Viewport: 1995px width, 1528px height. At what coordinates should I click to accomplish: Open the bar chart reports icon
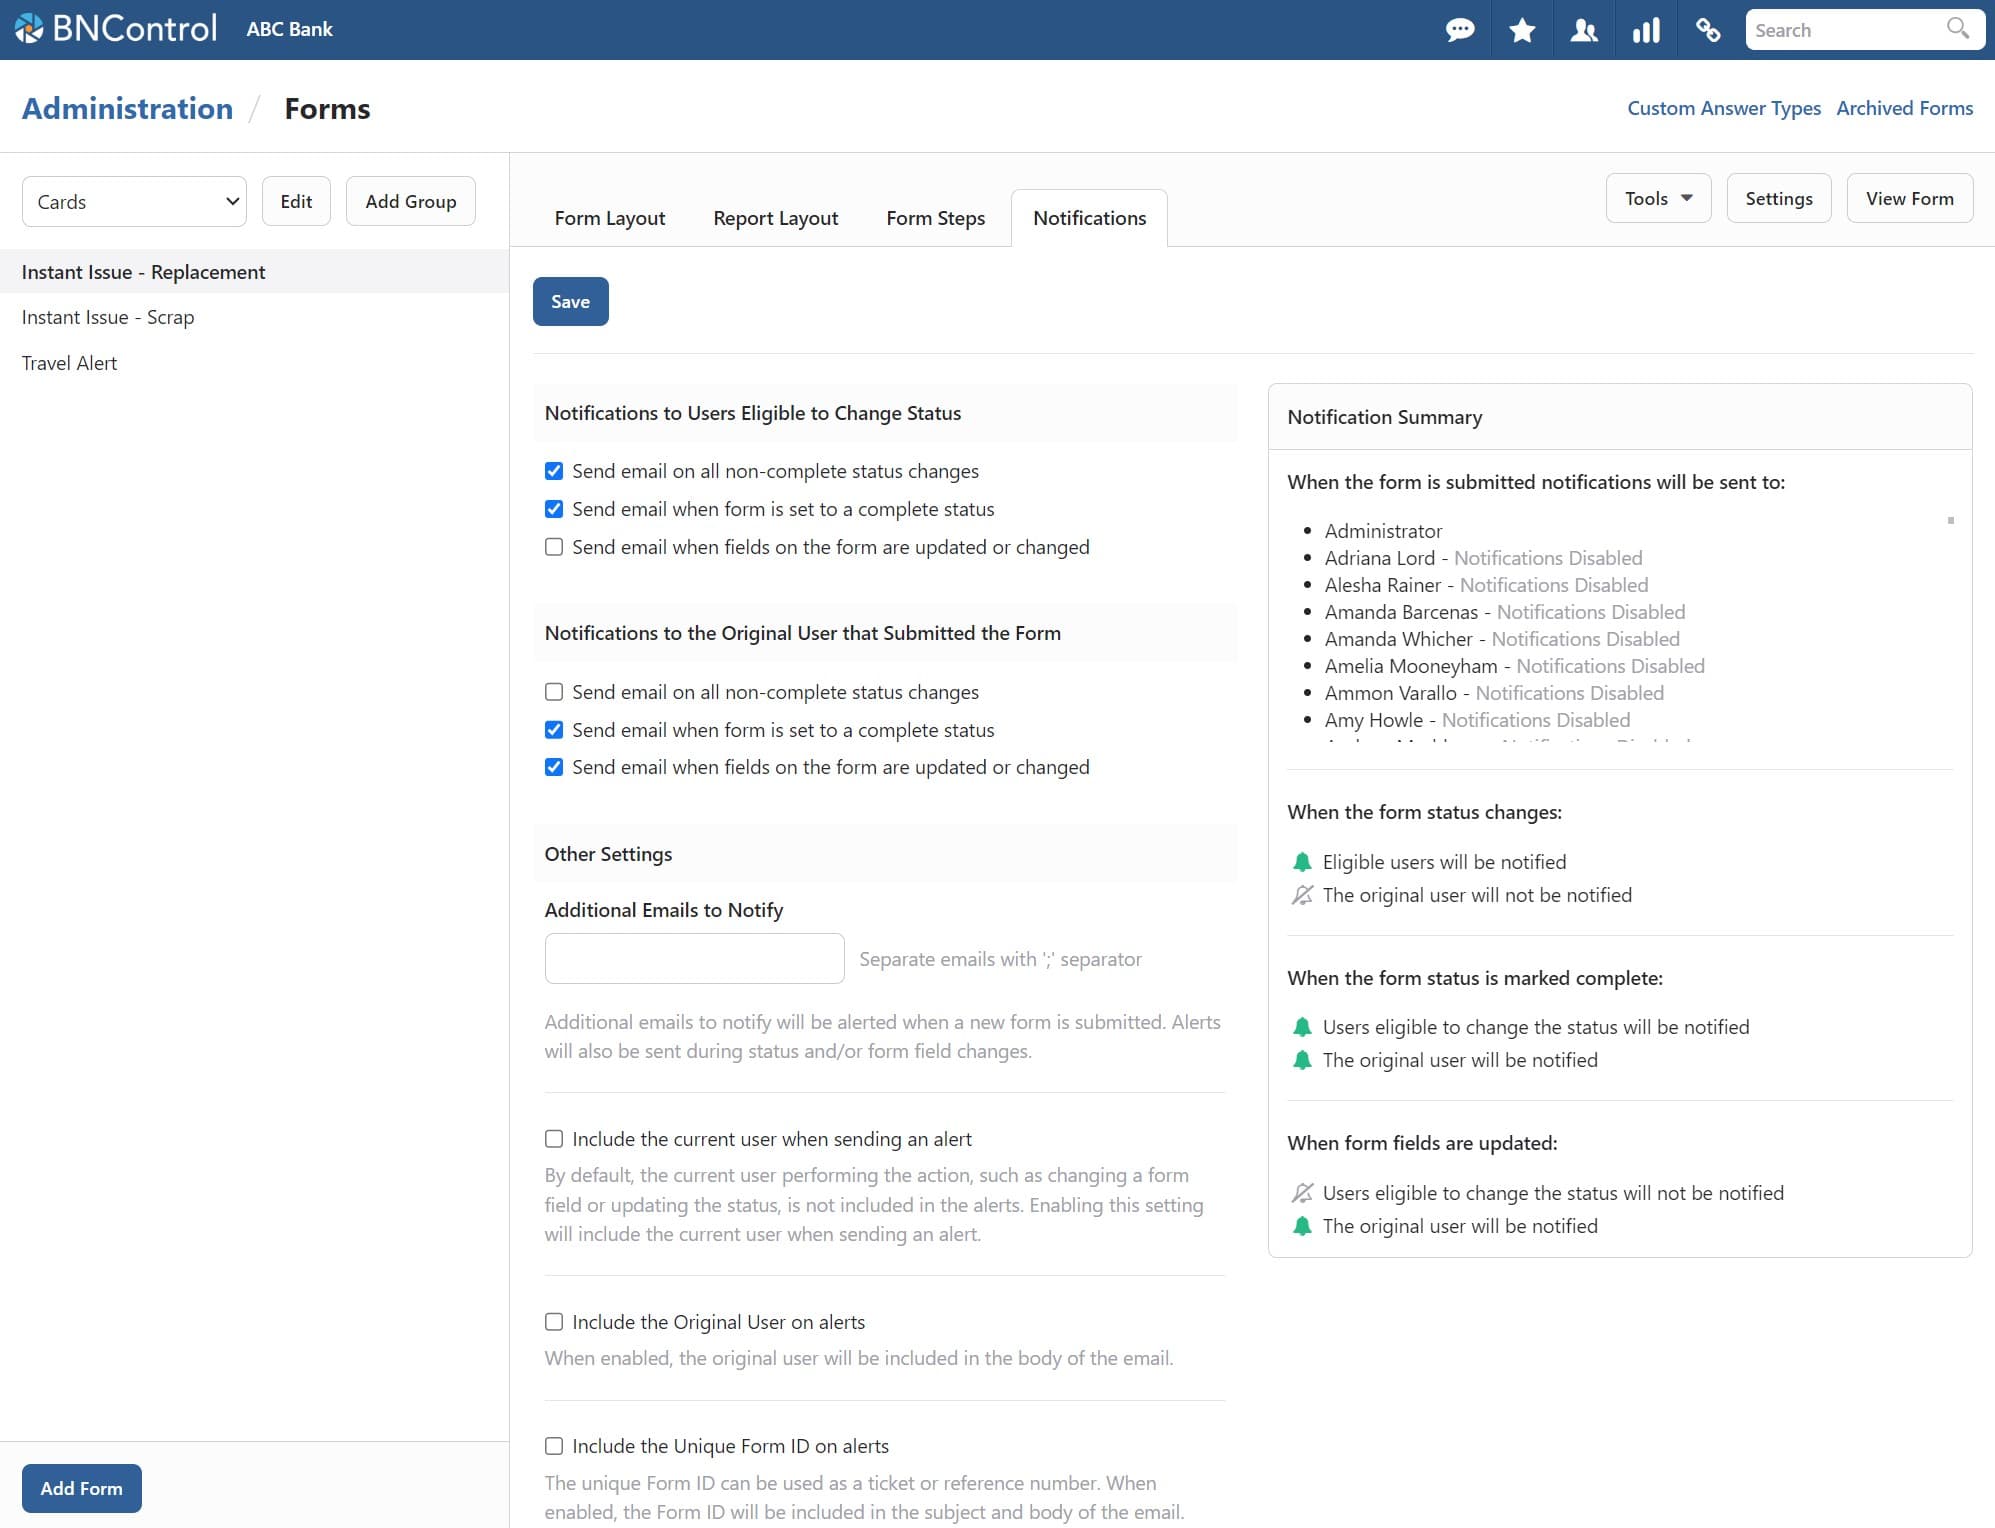tap(1646, 30)
